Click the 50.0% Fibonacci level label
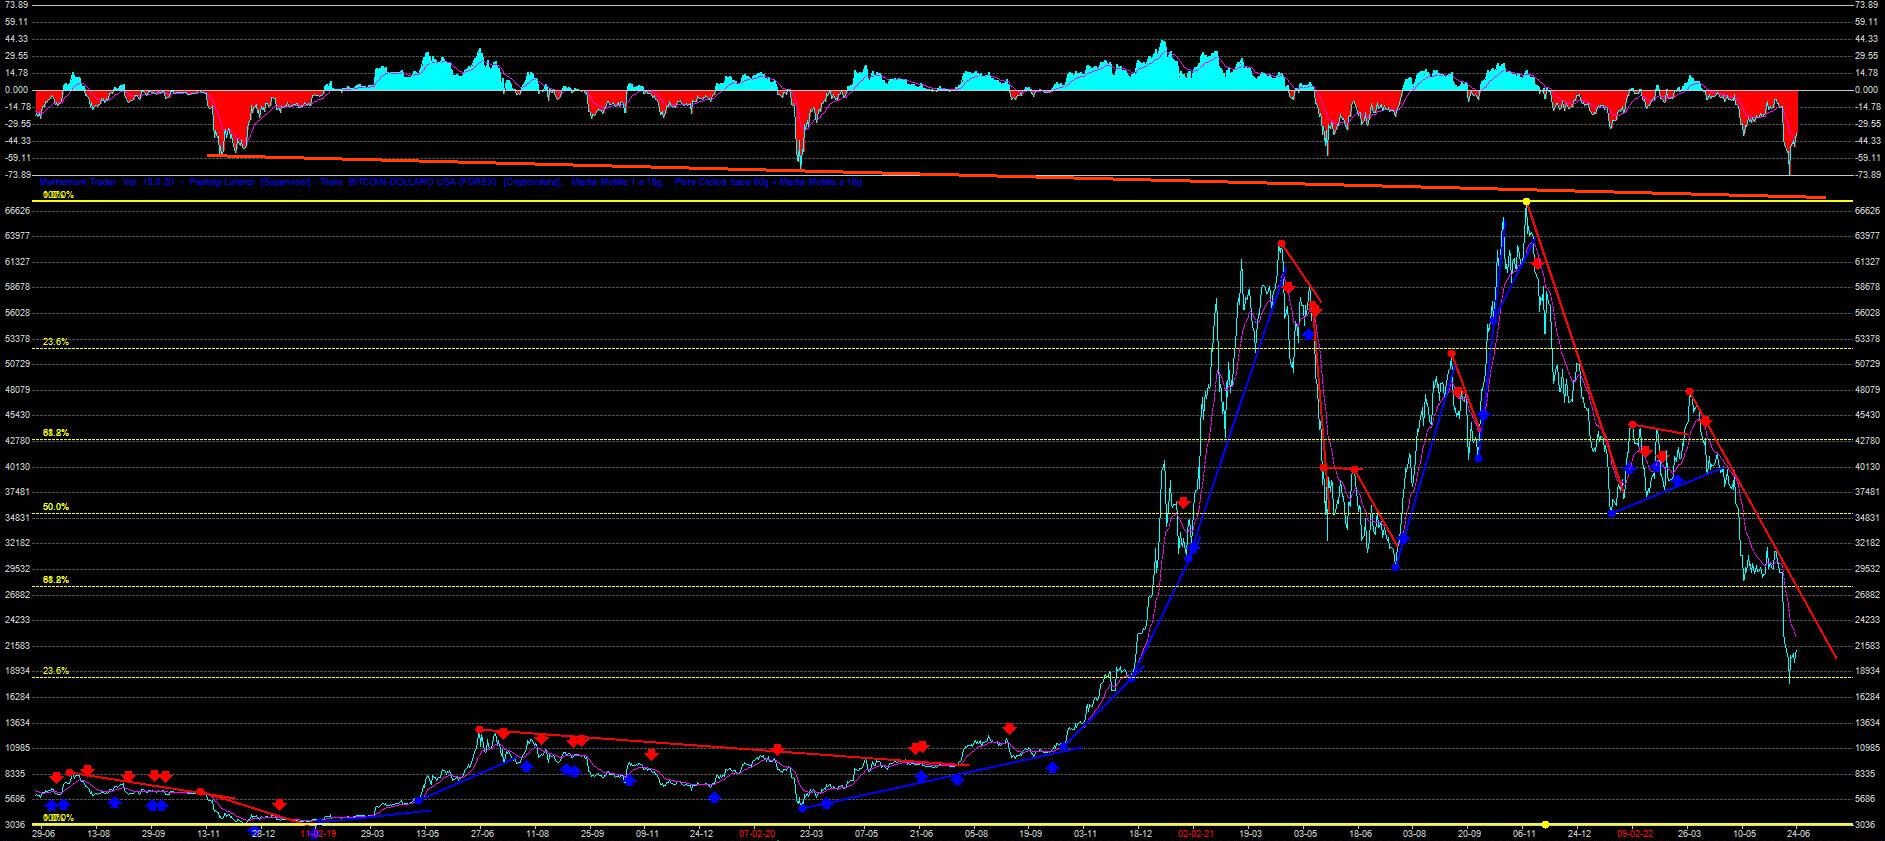The height and width of the screenshot is (841, 1885). click(56, 507)
